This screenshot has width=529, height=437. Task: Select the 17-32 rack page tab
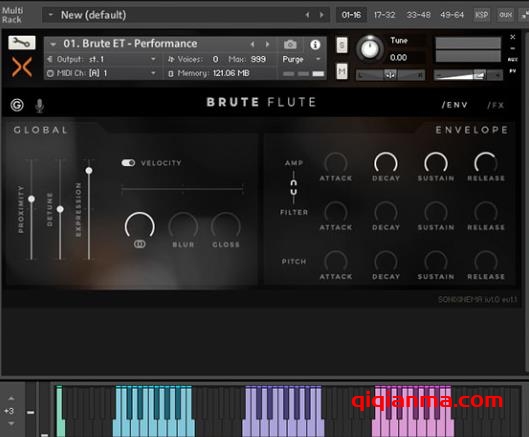(x=384, y=15)
